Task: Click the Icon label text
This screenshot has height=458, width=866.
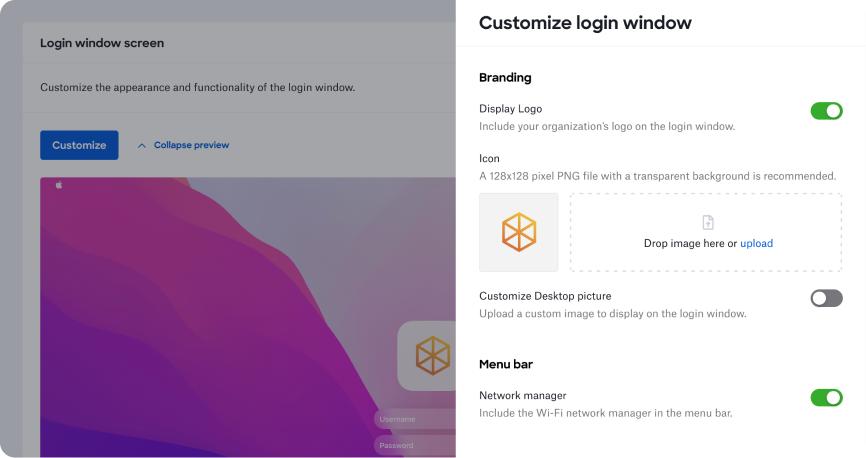Action: (x=489, y=159)
